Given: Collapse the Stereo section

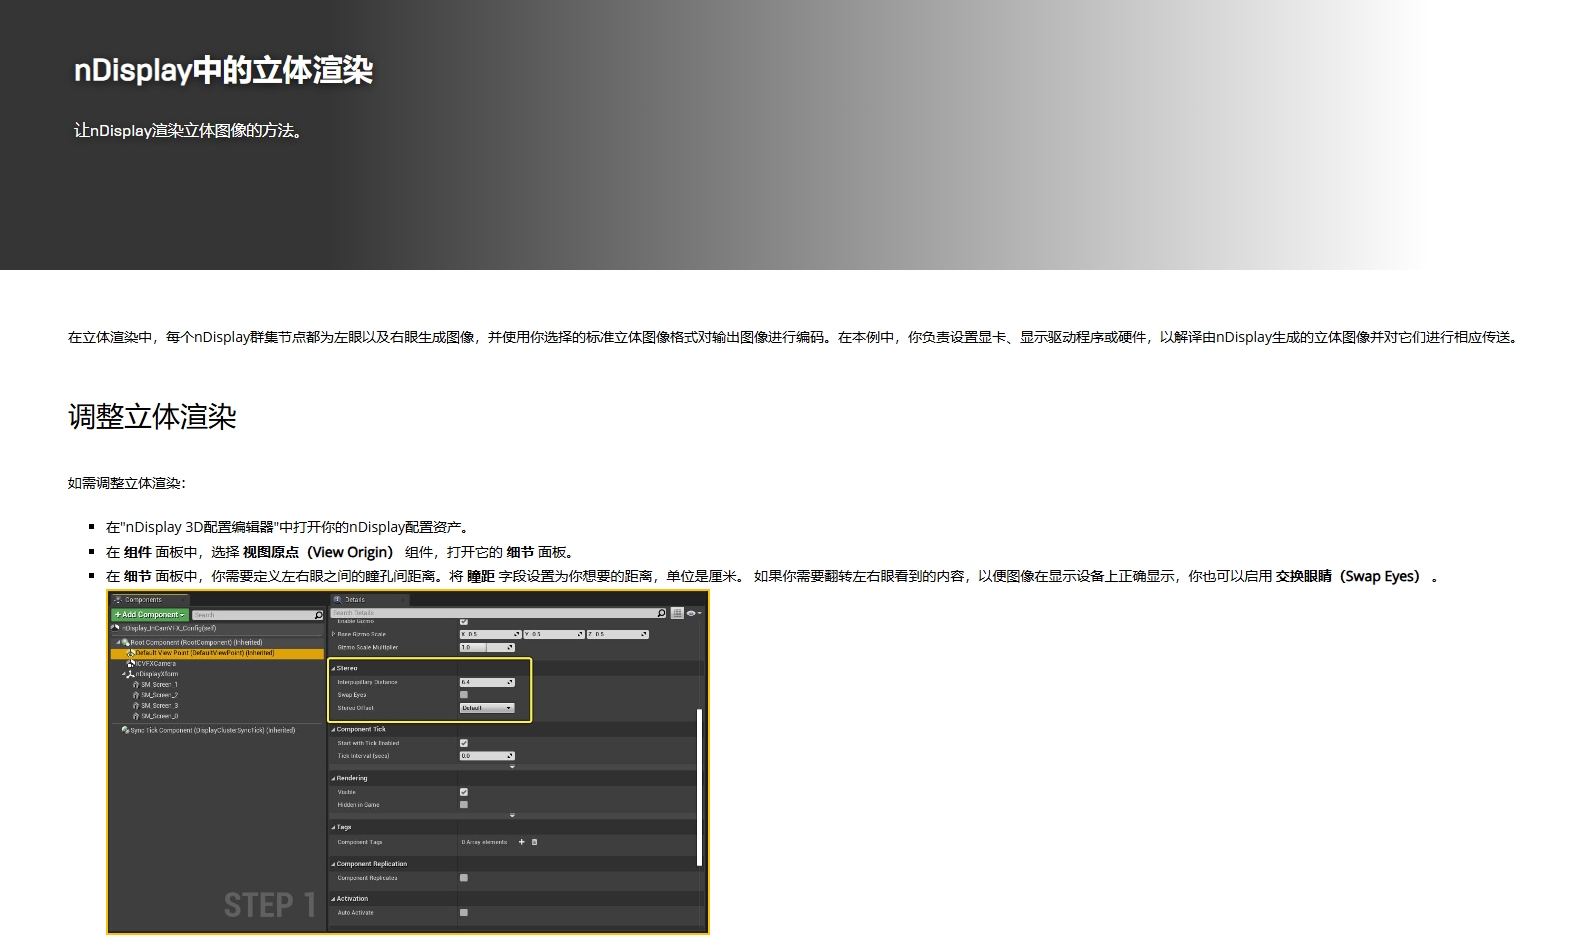Looking at the screenshot, I should click(334, 668).
